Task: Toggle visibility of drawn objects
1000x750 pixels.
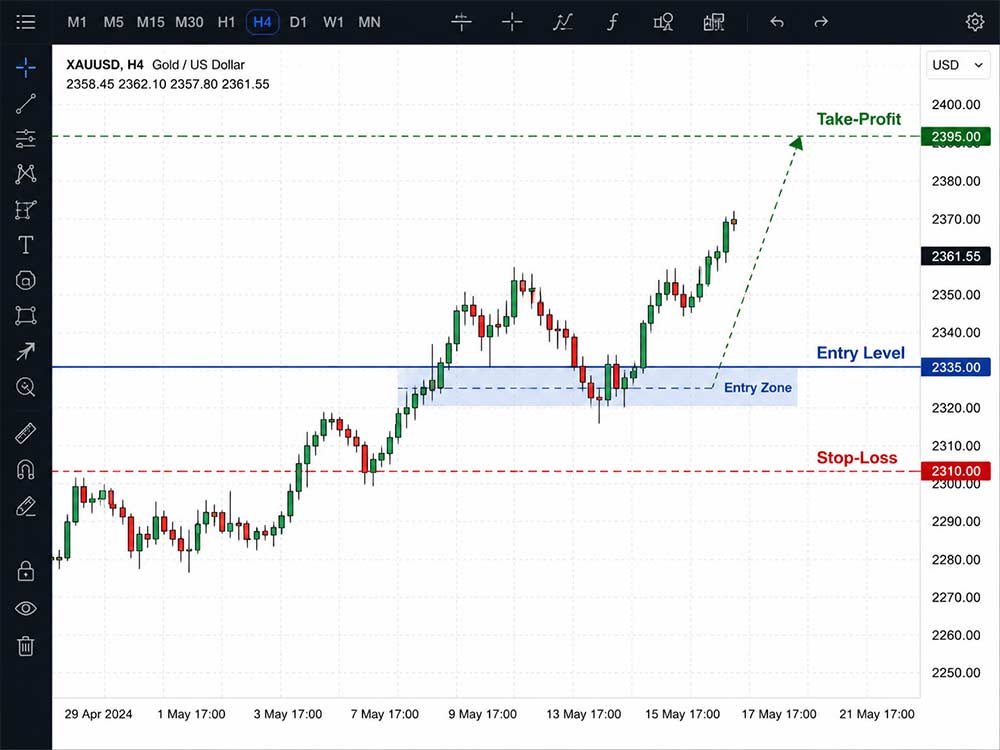Action: (26, 608)
